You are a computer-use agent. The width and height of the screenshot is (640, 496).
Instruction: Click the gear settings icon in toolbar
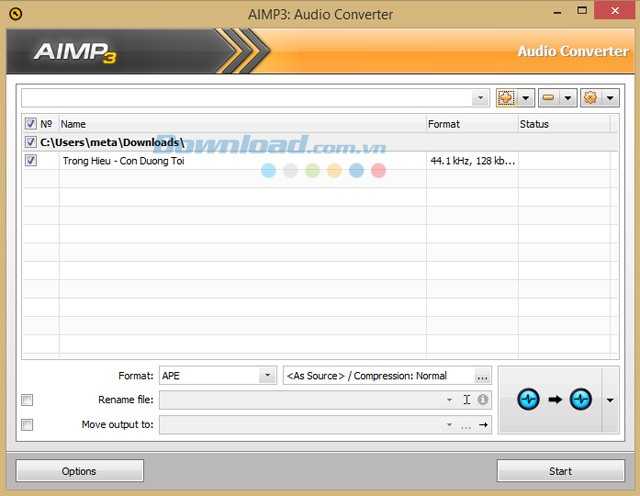[x=590, y=98]
